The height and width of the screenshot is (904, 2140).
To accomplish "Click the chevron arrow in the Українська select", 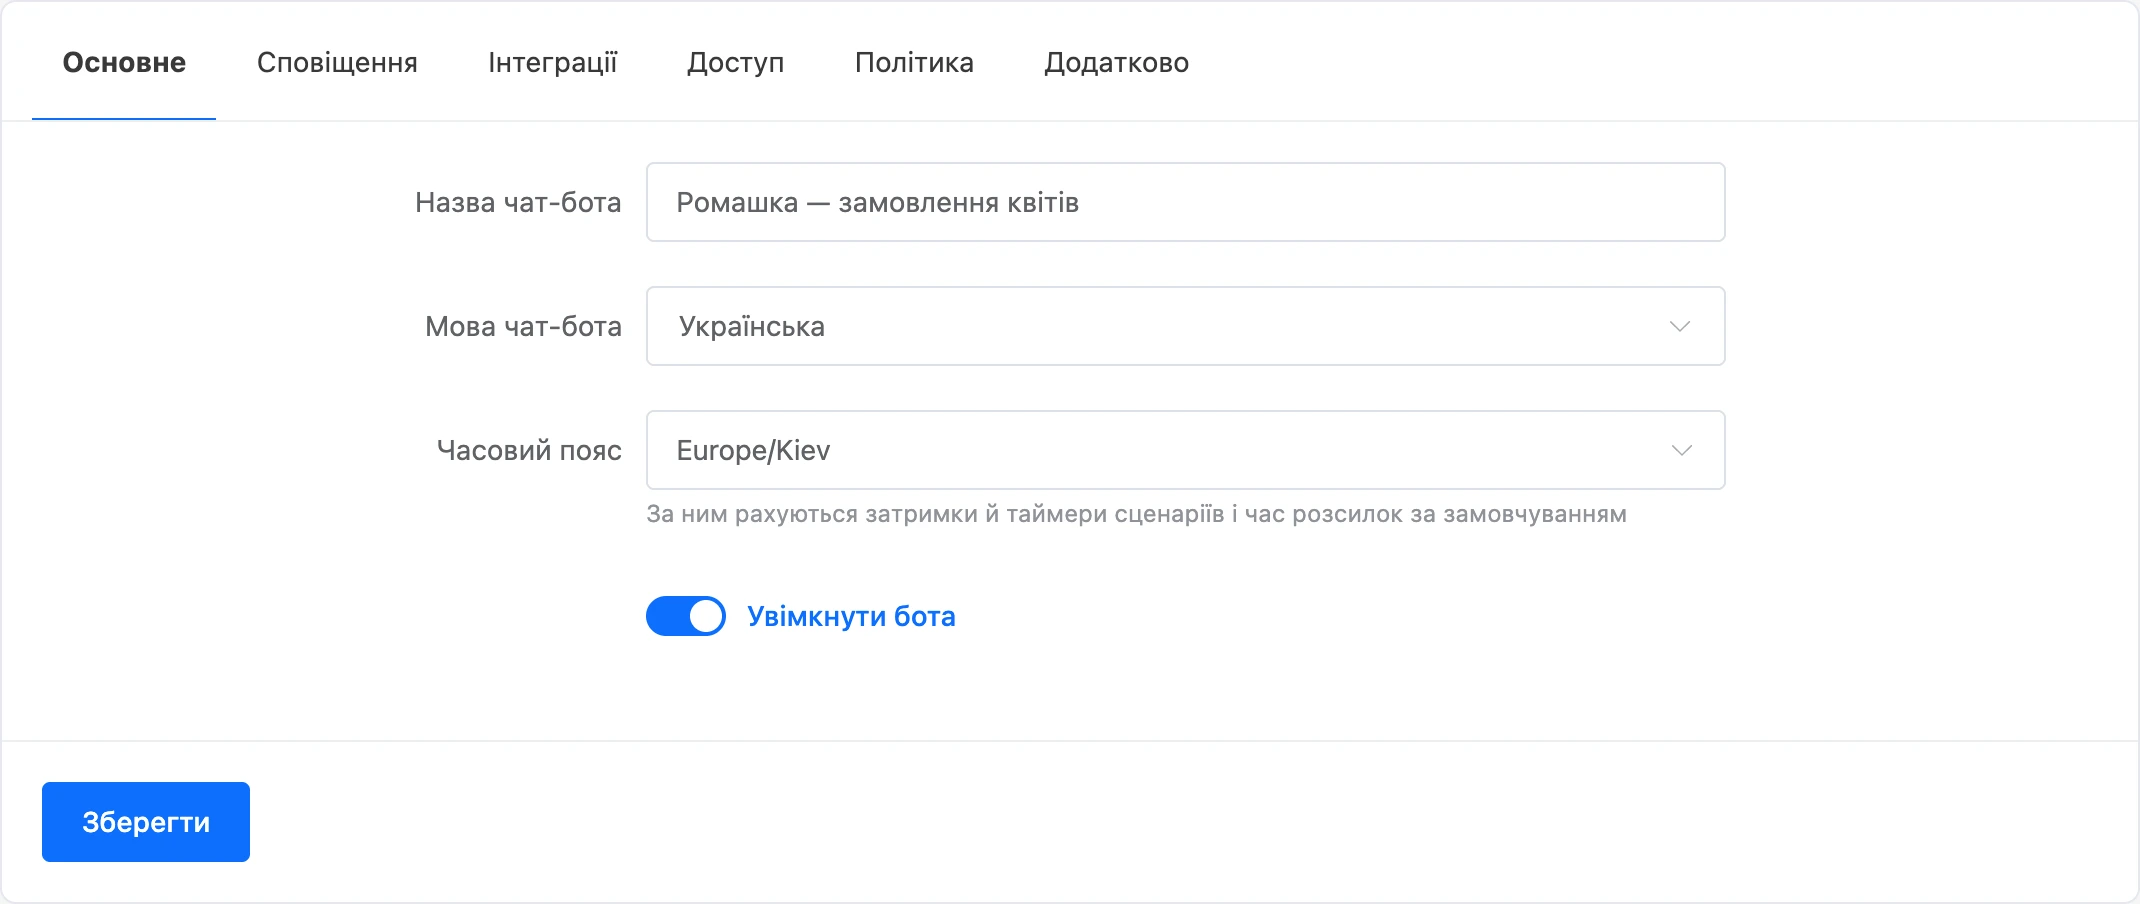I will [x=1680, y=327].
